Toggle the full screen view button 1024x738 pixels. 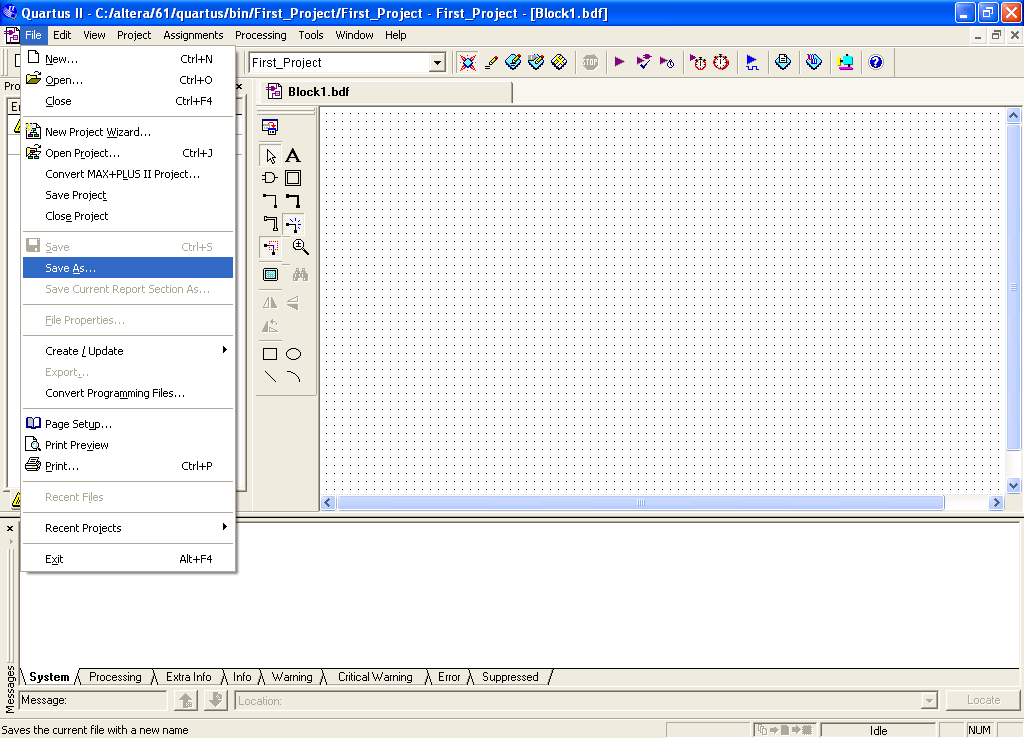270,274
